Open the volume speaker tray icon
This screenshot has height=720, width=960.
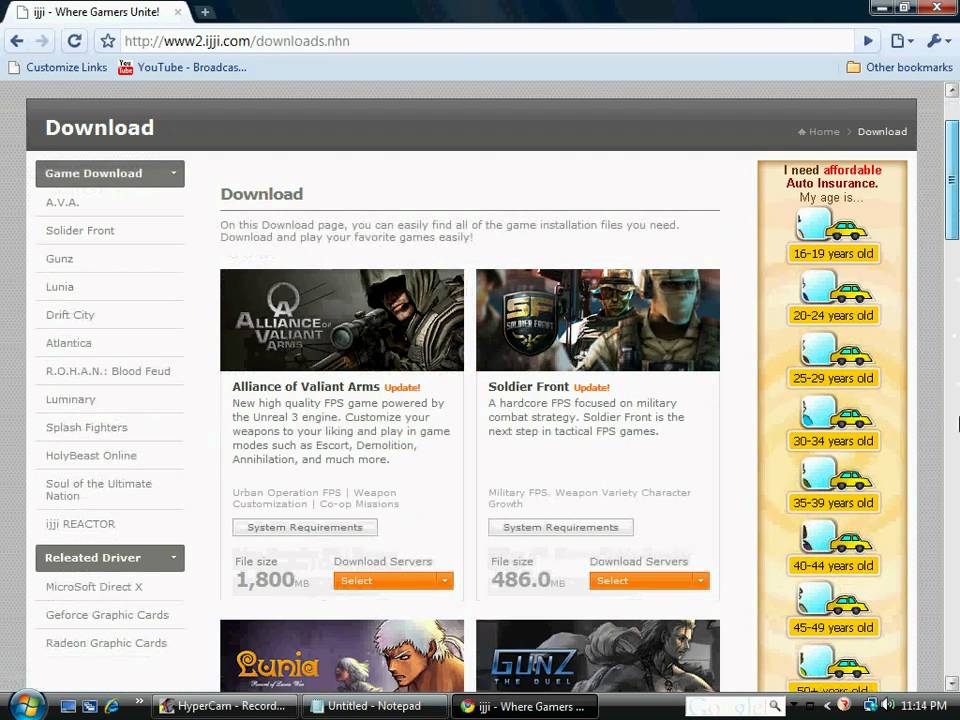889,705
